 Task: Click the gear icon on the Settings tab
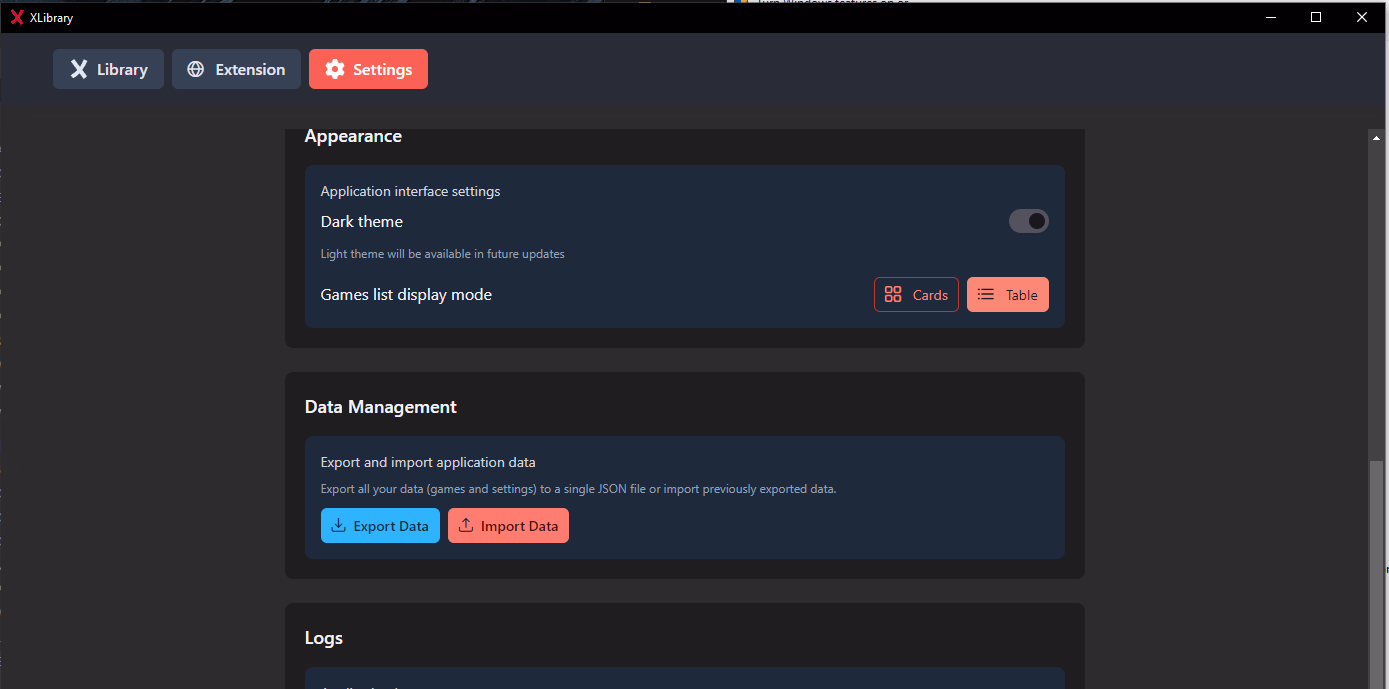coord(335,69)
